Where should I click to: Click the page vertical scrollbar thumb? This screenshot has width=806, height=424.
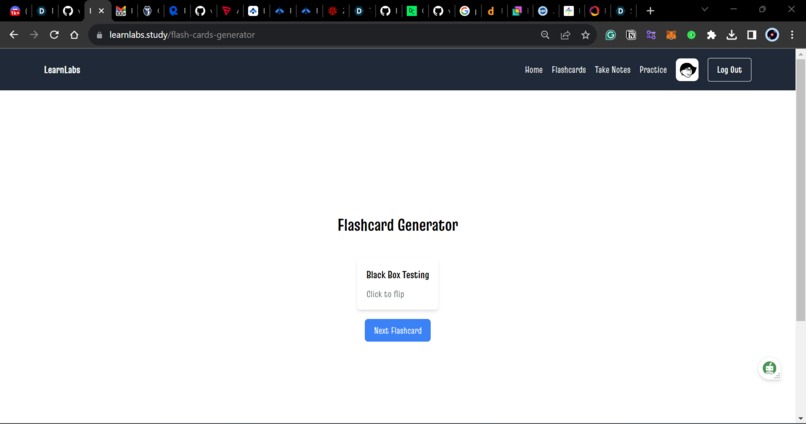pyautogui.click(x=800, y=190)
